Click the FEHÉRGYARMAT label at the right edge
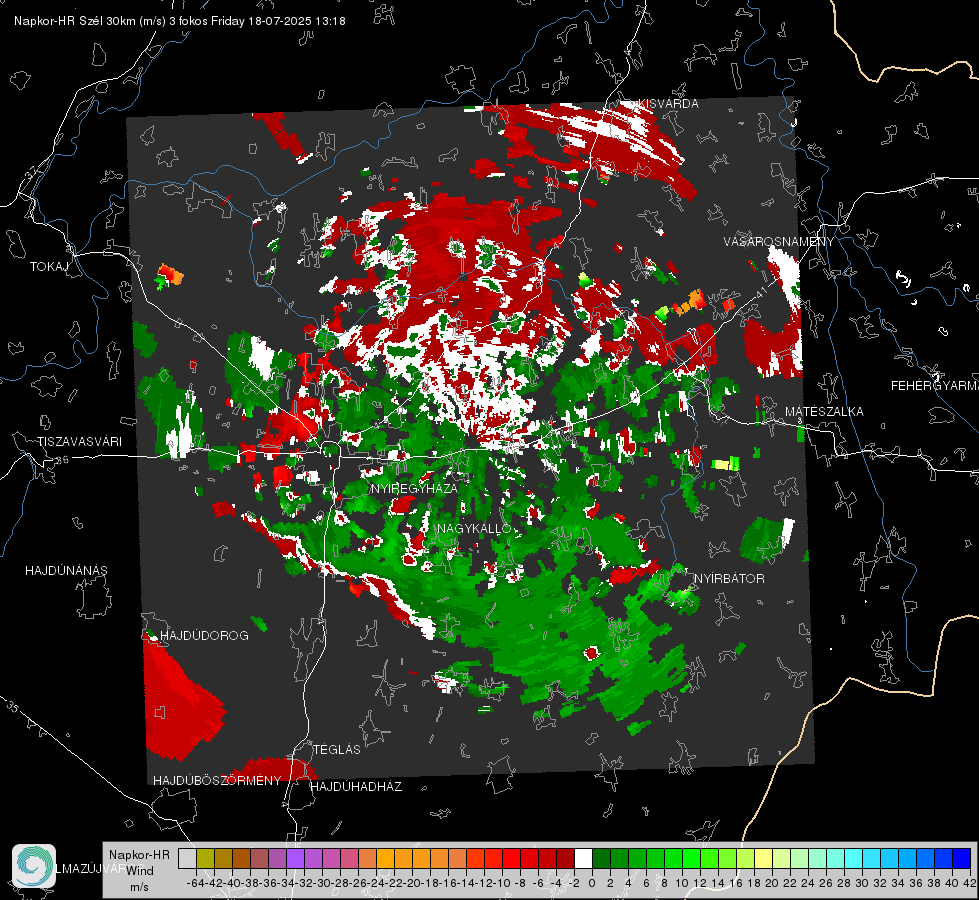 click(x=935, y=386)
